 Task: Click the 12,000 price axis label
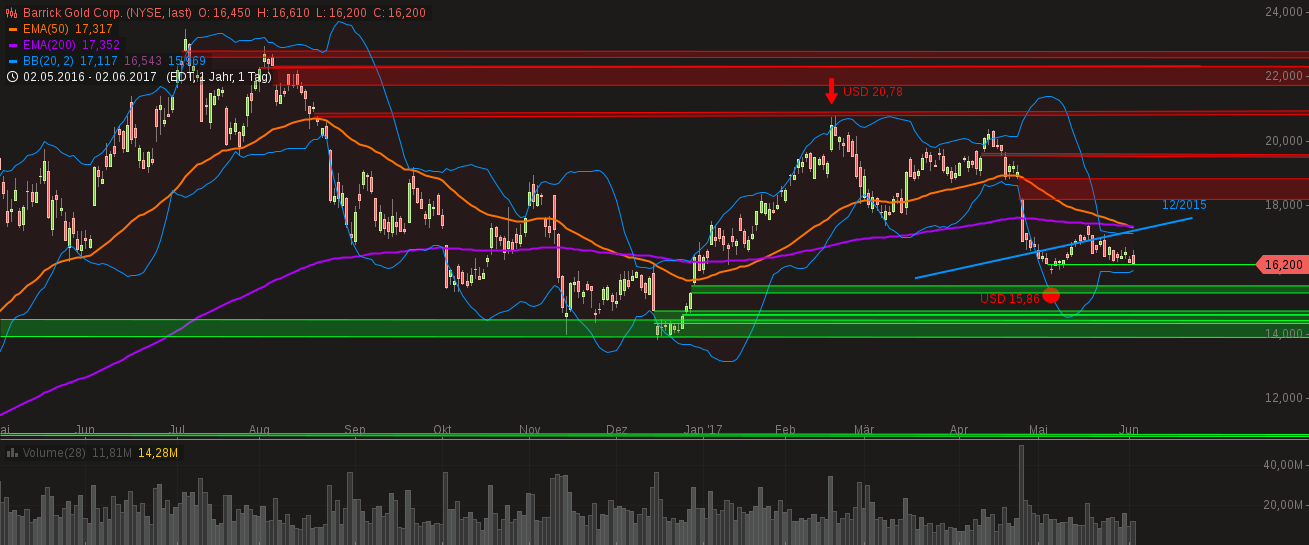click(1285, 398)
